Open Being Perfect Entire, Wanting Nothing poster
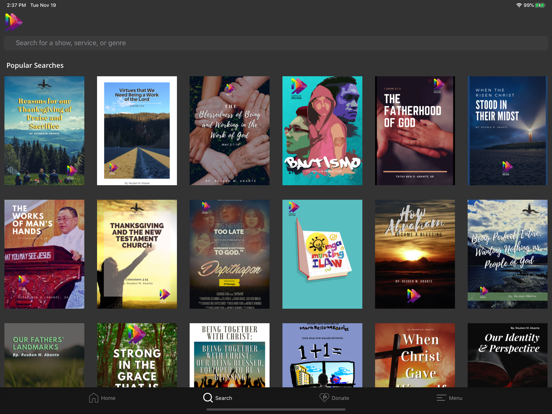Screen dimensions: 552x414 pyautogui.click(x=507, y=254)
